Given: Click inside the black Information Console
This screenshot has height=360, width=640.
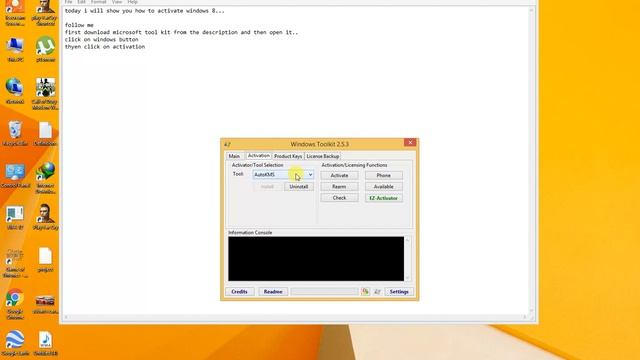Looking at the screenshot, I should point(316,259).
